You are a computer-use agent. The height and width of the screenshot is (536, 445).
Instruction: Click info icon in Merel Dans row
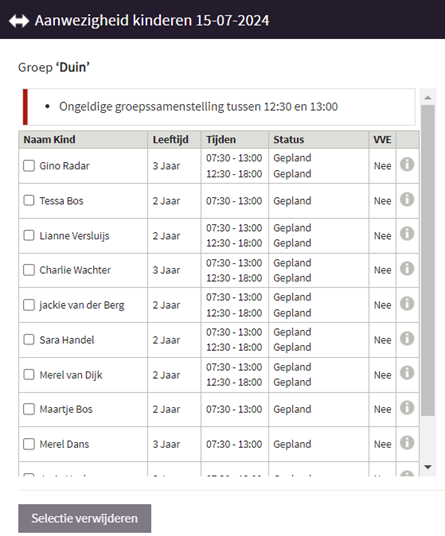coord(407,443)
